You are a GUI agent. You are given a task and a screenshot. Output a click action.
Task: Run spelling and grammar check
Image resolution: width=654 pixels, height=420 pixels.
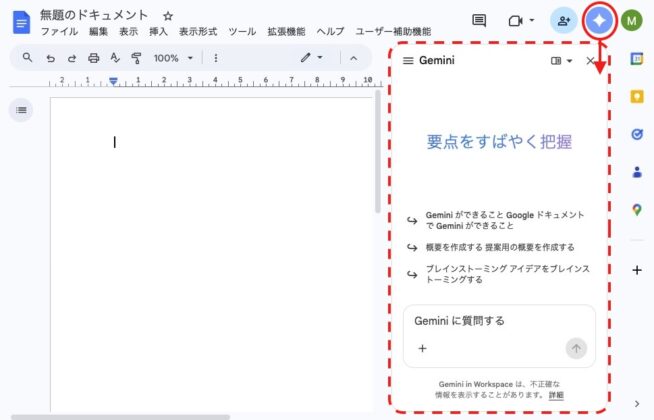pos(115,58)
